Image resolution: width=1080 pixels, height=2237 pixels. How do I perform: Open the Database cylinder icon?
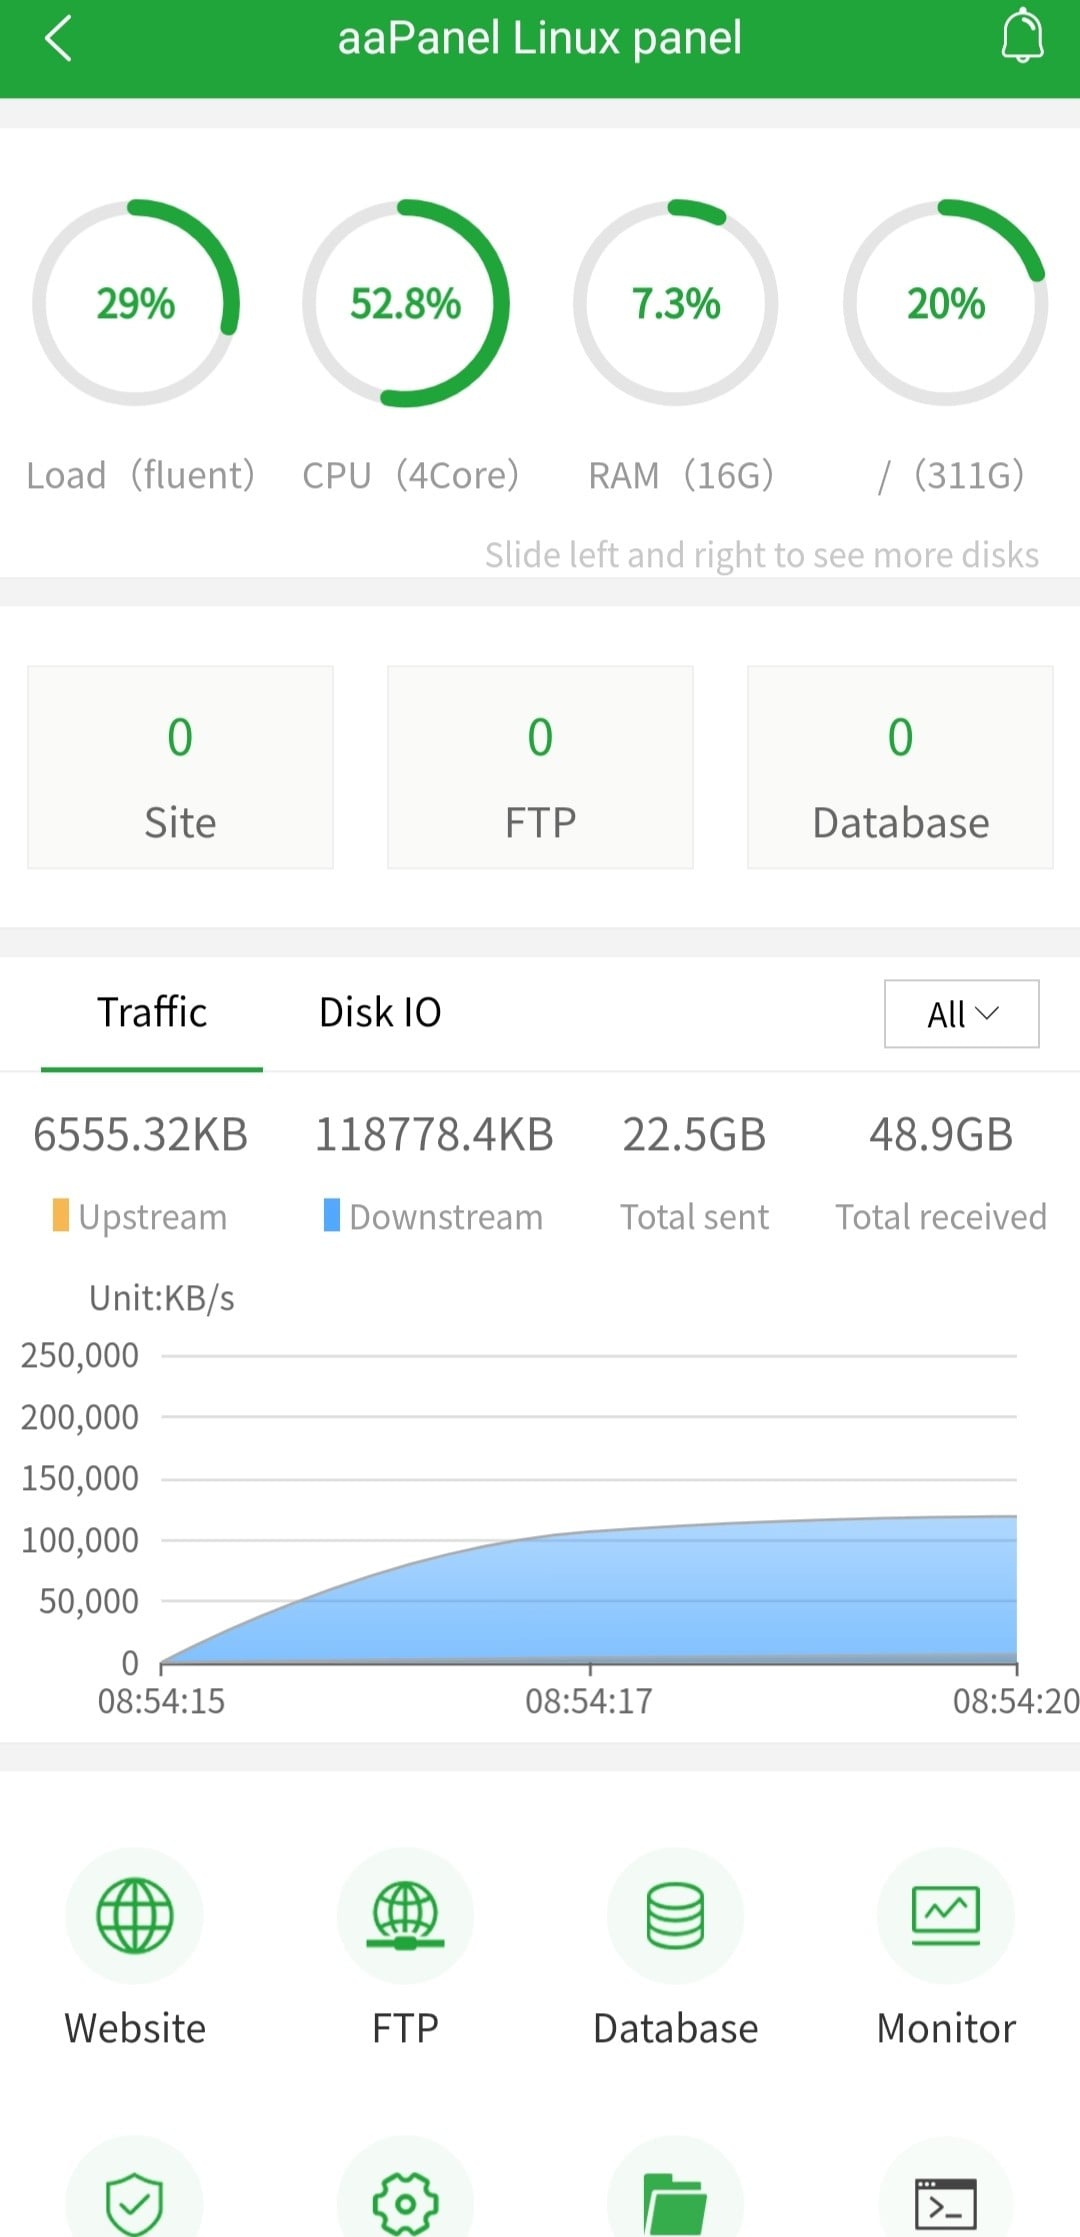pos(675,1915)
